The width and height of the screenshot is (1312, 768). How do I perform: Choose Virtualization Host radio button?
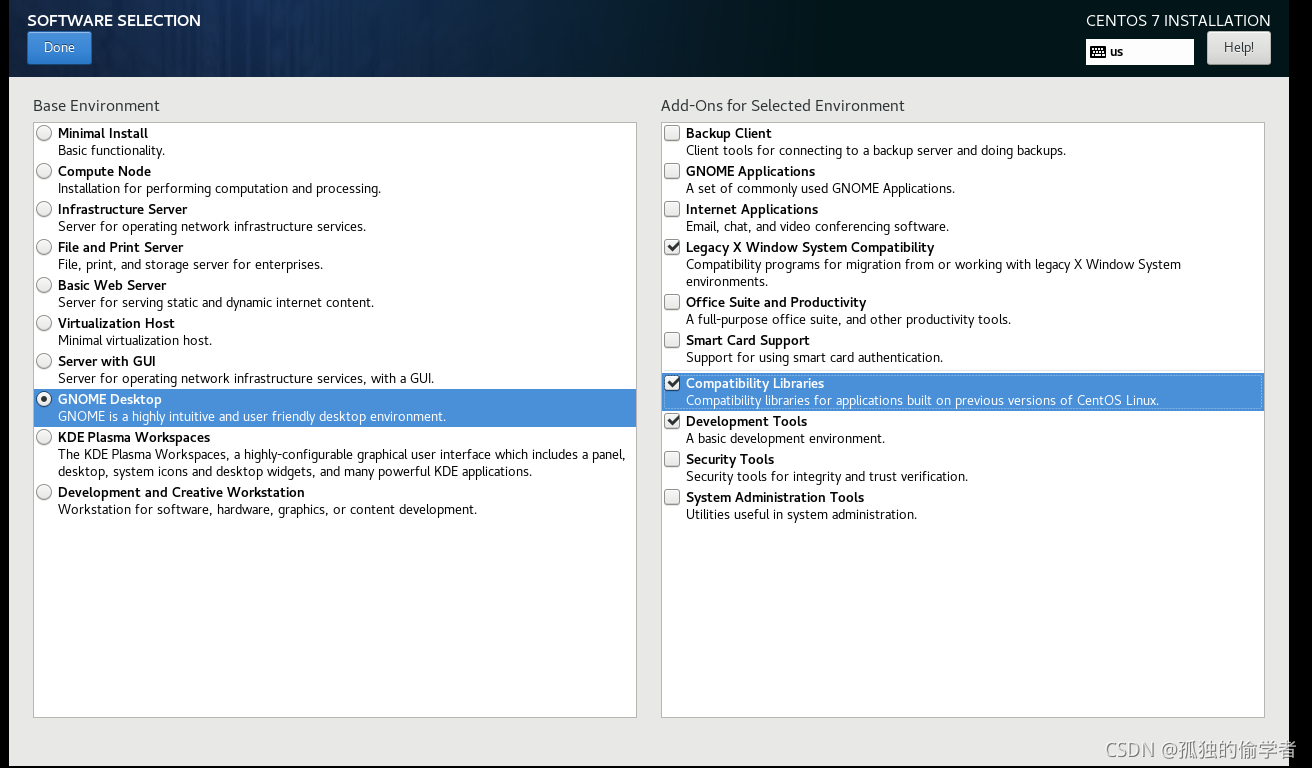pyautogui.click(x=44, y=323)
